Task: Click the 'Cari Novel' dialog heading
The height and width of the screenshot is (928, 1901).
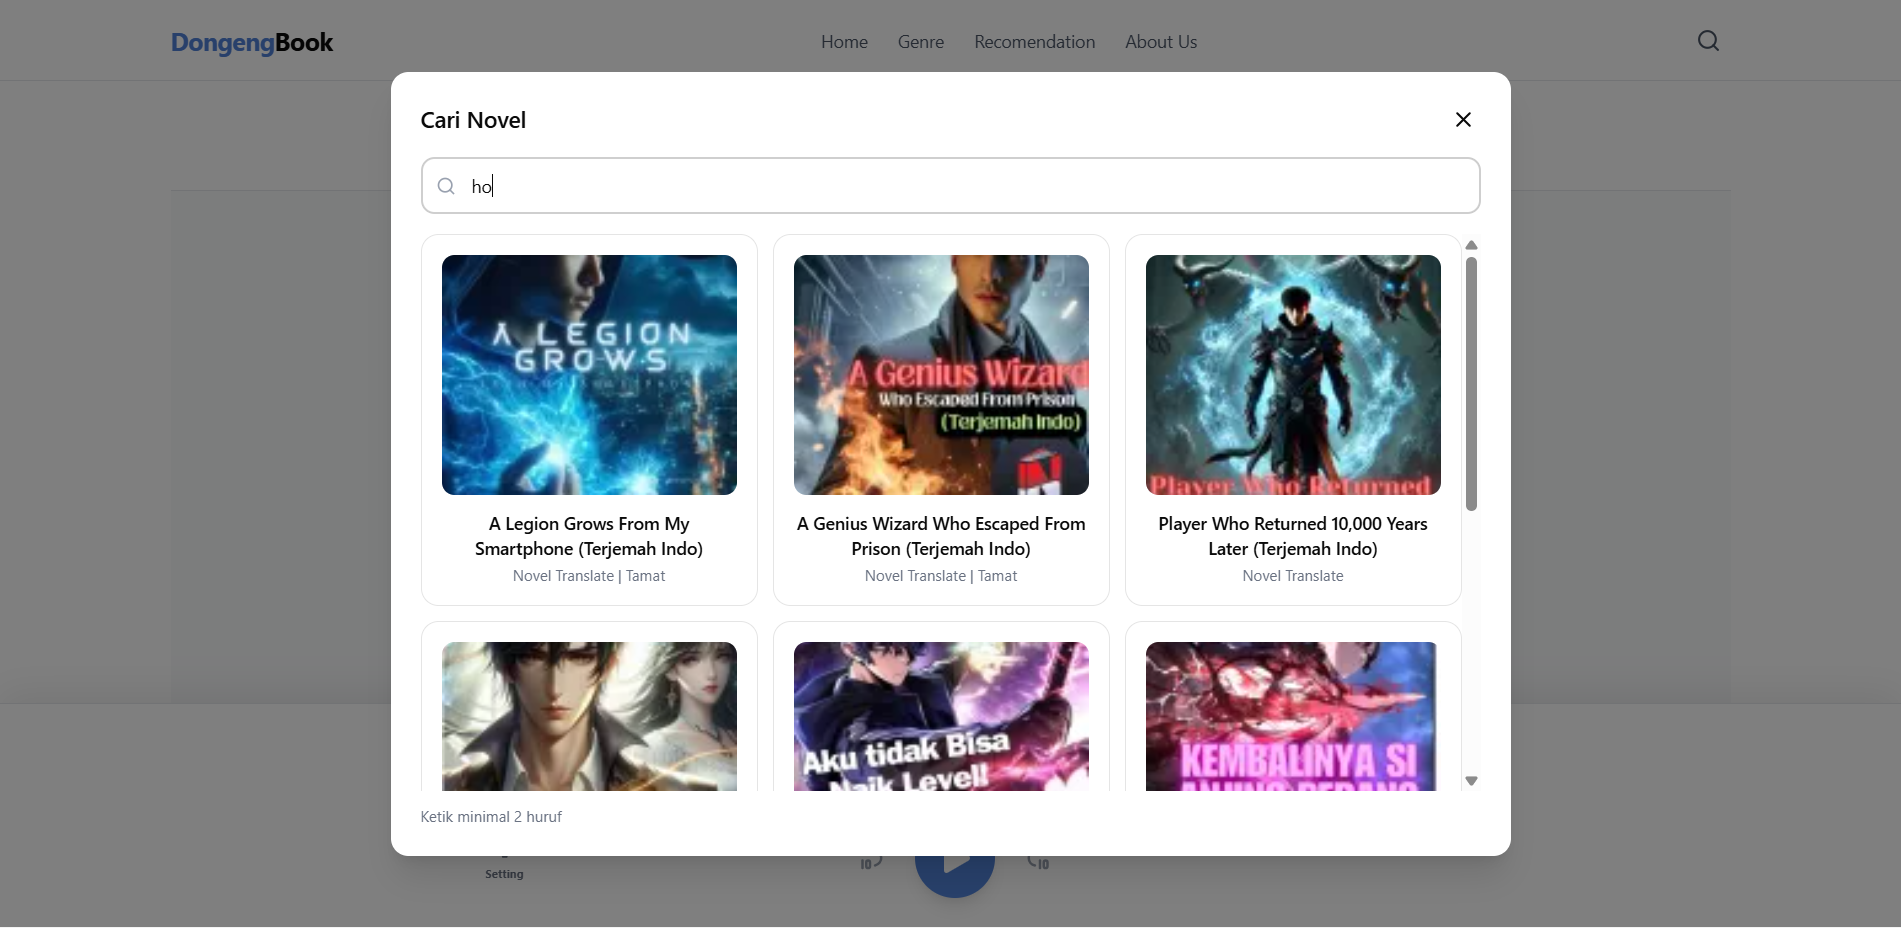Action: click(x=473, y=120)
